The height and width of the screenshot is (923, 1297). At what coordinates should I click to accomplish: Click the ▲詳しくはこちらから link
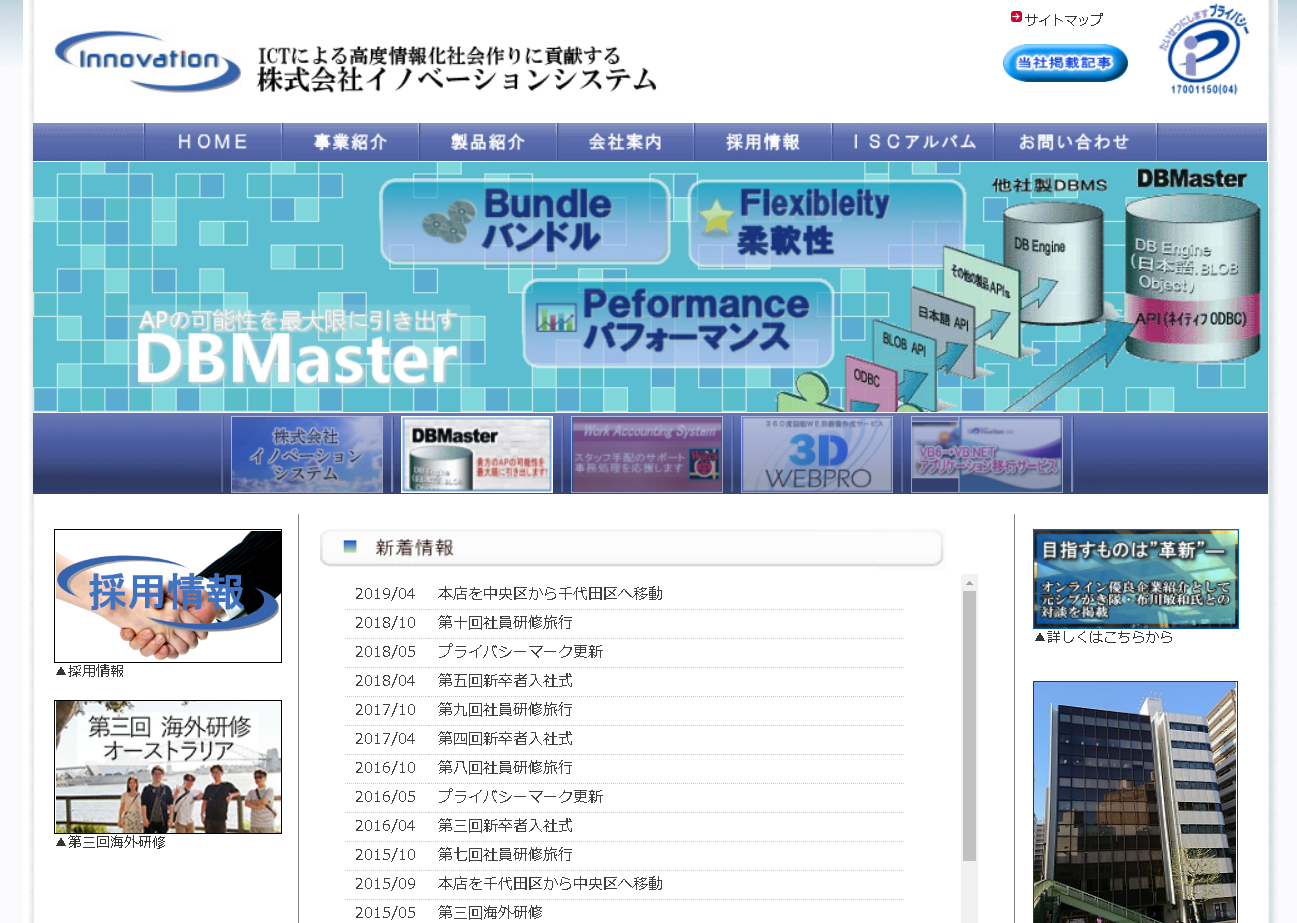tap(1104, 637)
